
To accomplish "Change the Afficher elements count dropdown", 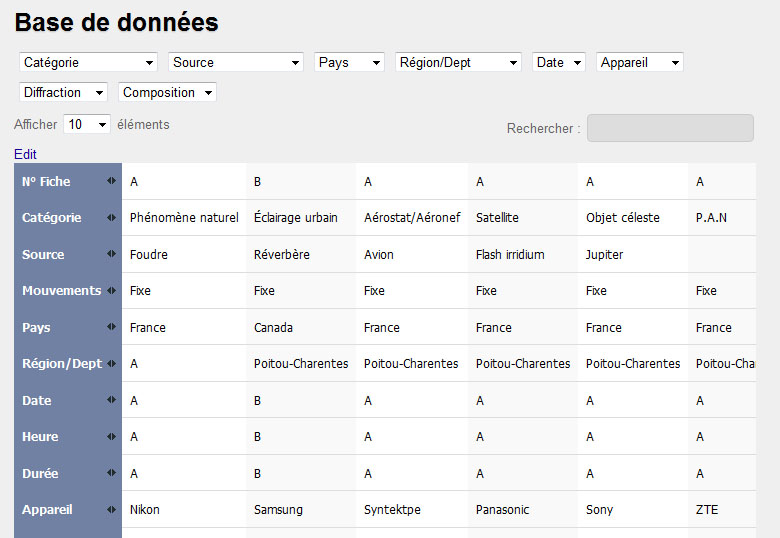I will coord(87,125).
